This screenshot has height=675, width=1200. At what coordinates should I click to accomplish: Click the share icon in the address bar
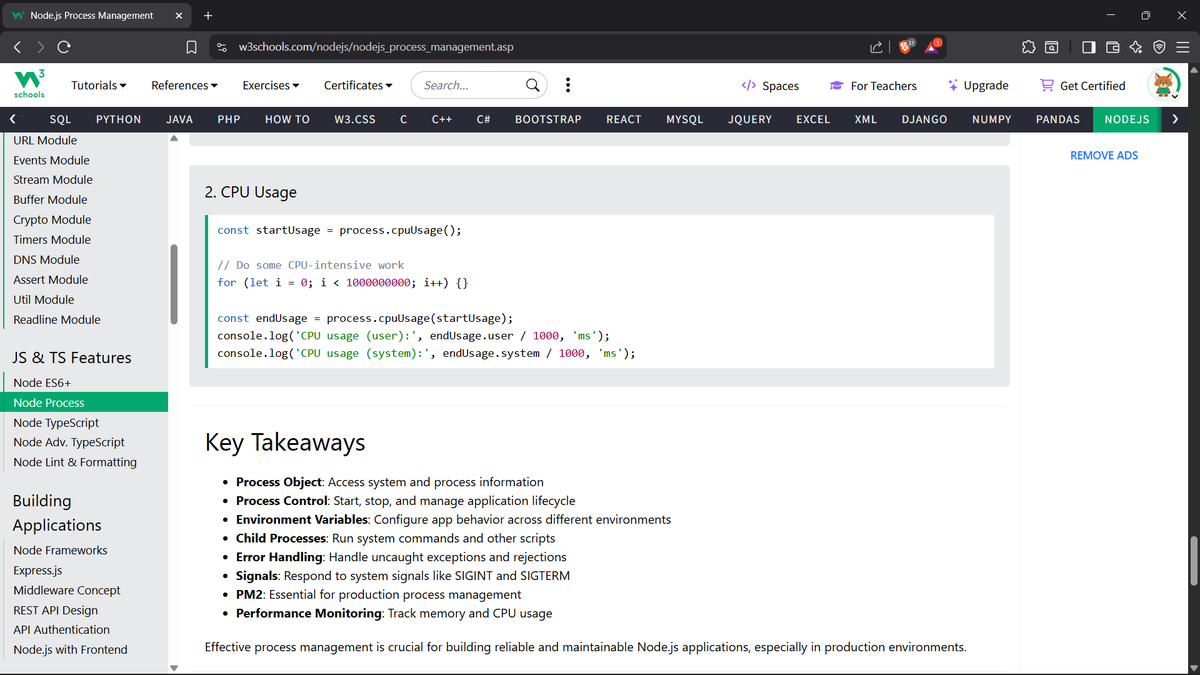[x=877, y=47]
